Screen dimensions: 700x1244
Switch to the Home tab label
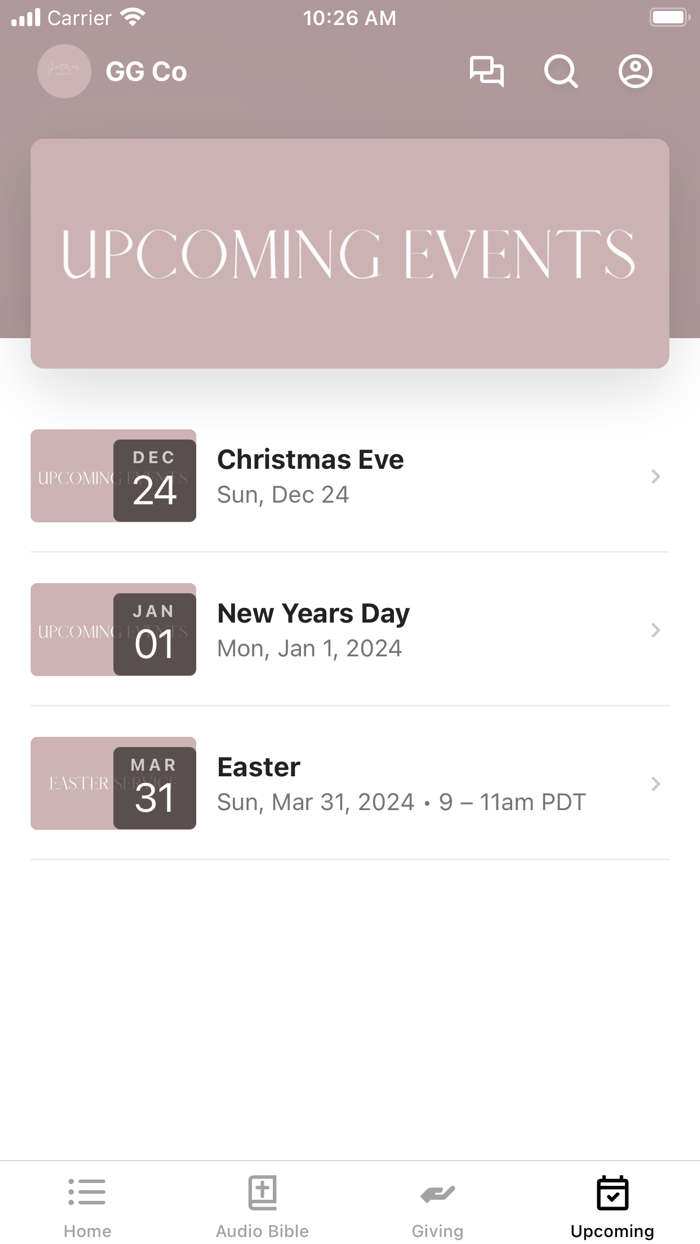click(87, 1231)
